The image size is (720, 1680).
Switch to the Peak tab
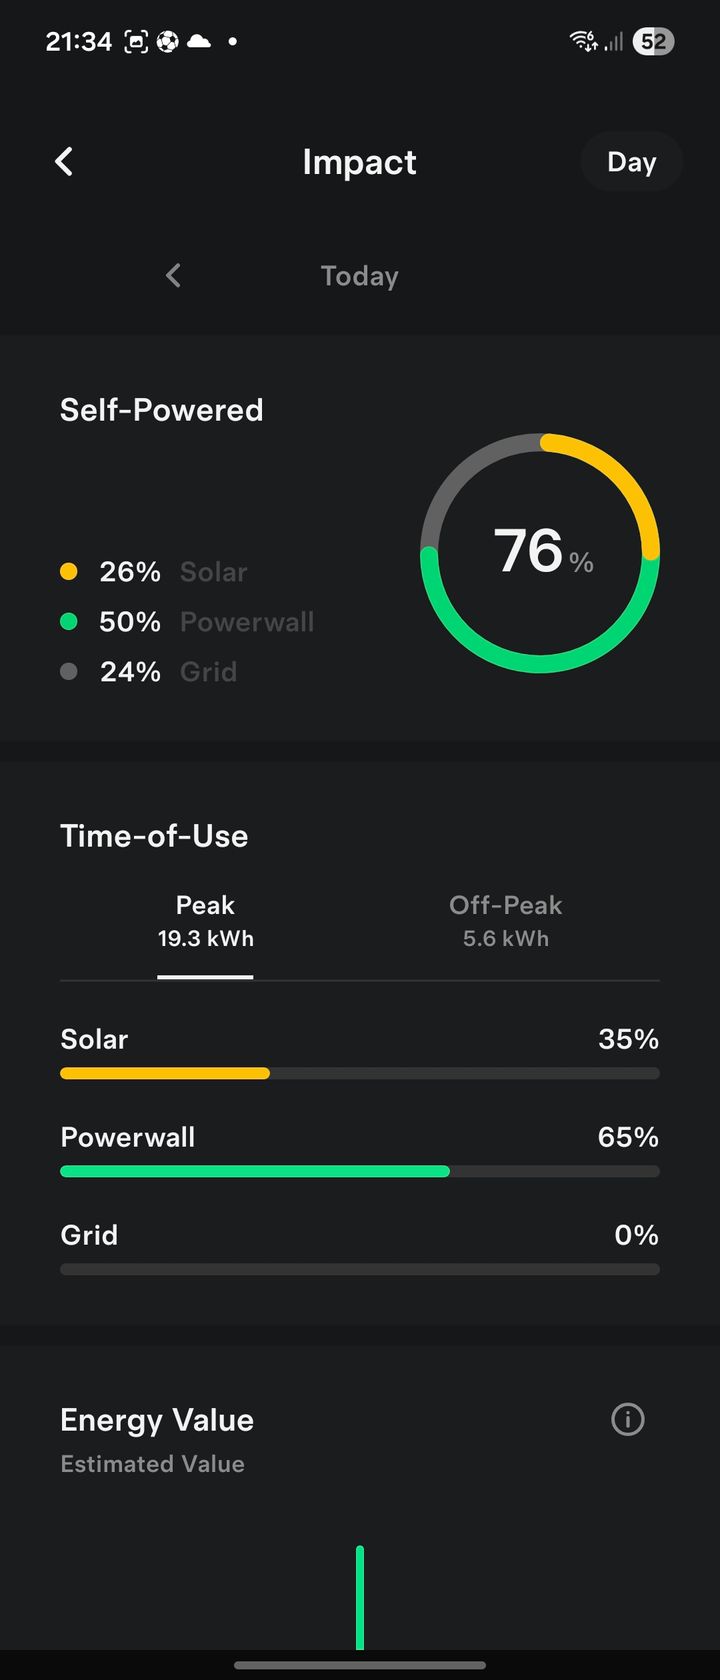205,921
